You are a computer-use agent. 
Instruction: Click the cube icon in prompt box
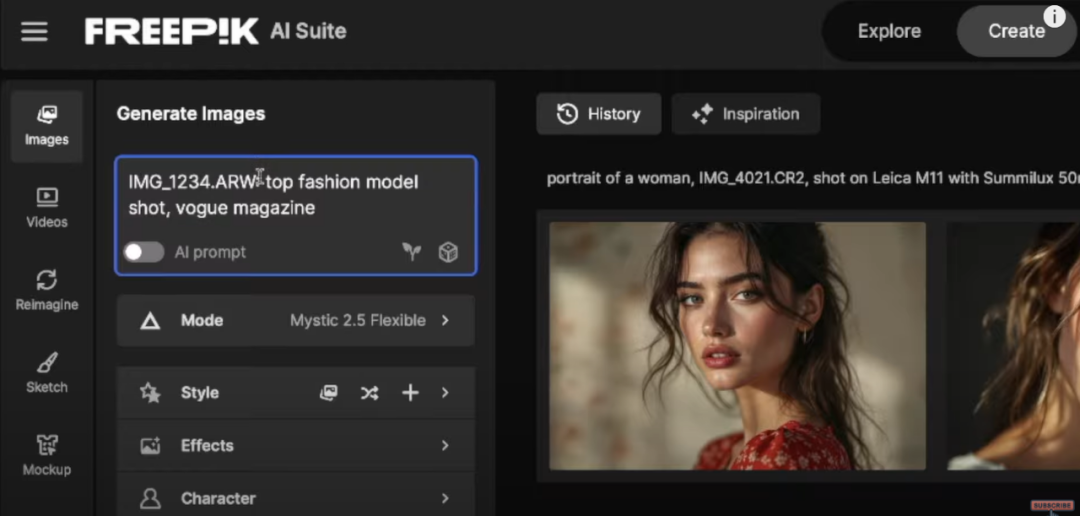[x=448, y=252]
